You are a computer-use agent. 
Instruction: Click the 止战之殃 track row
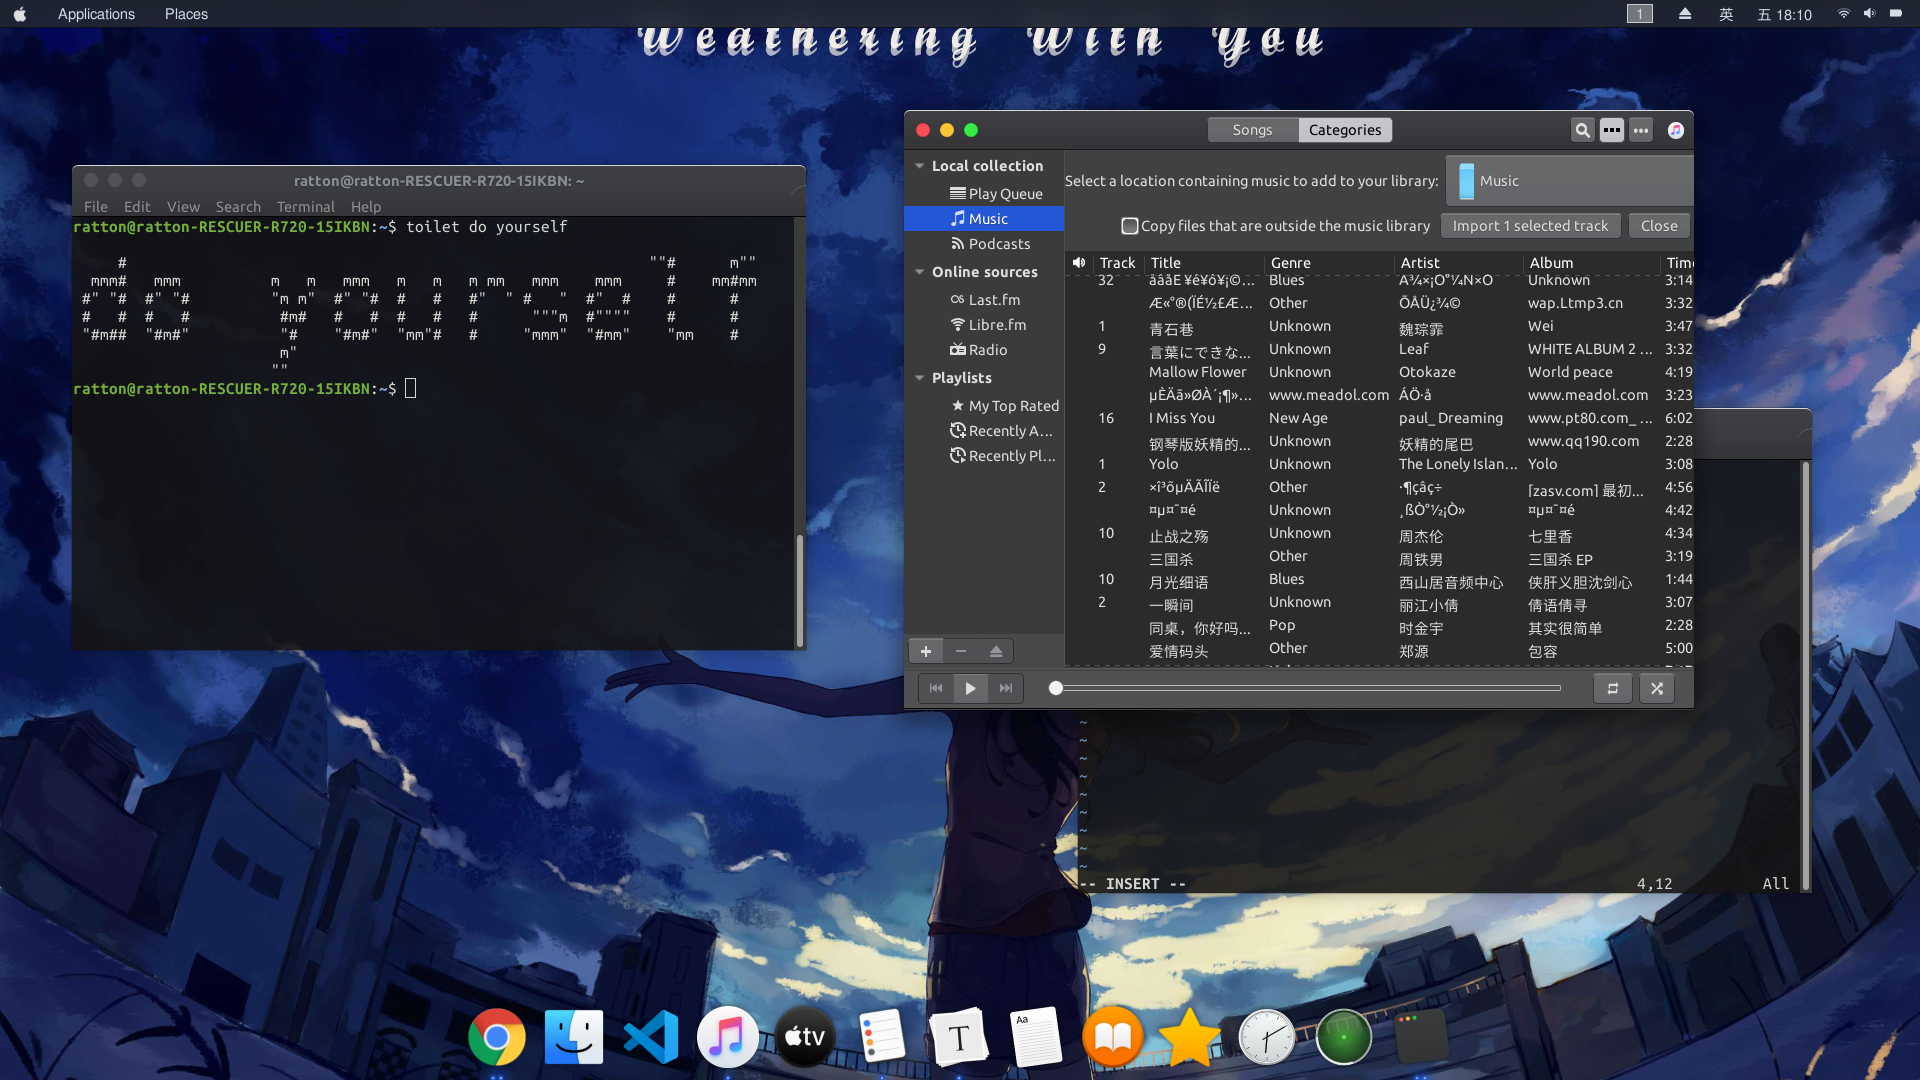click(1378, 534)
